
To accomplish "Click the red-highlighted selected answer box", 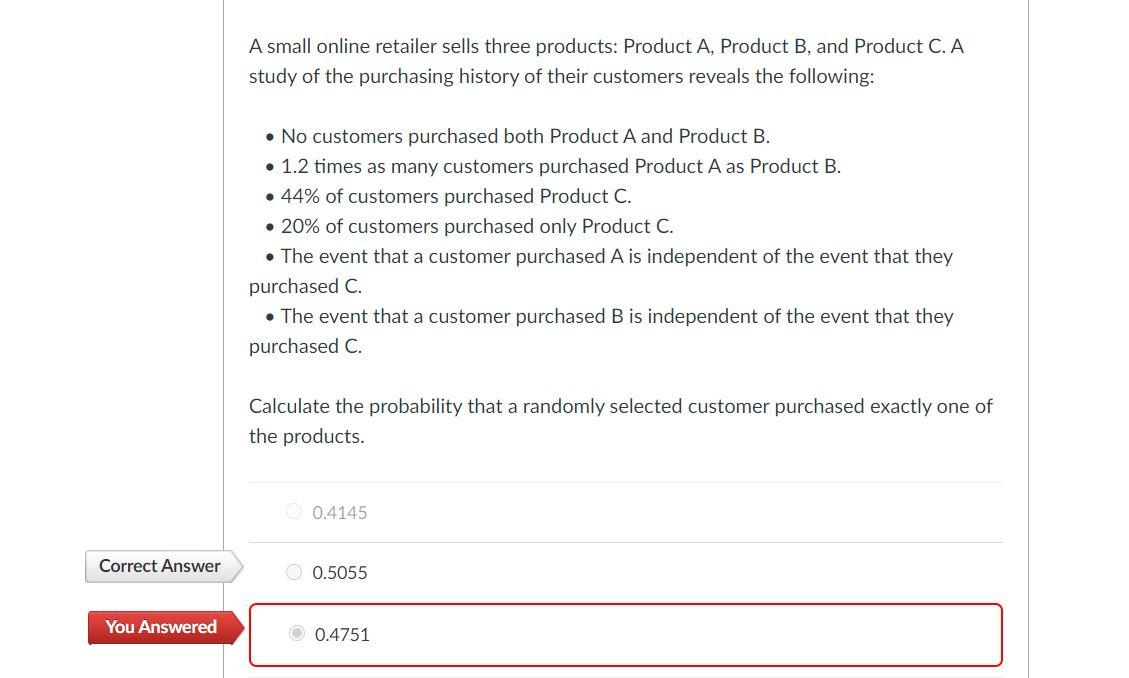I will (x=625, y=634).
